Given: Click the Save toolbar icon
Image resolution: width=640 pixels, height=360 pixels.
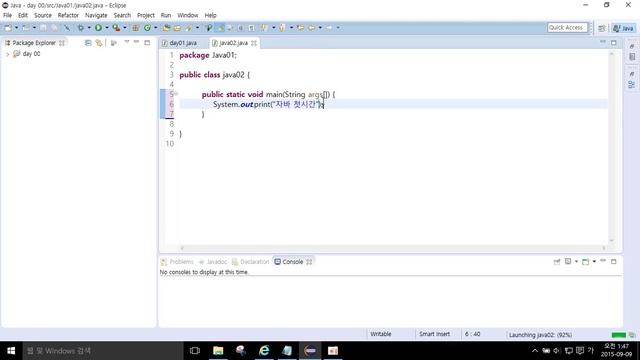Looking at the screenshot, I should pyautogui.click(x=43, y=28).
